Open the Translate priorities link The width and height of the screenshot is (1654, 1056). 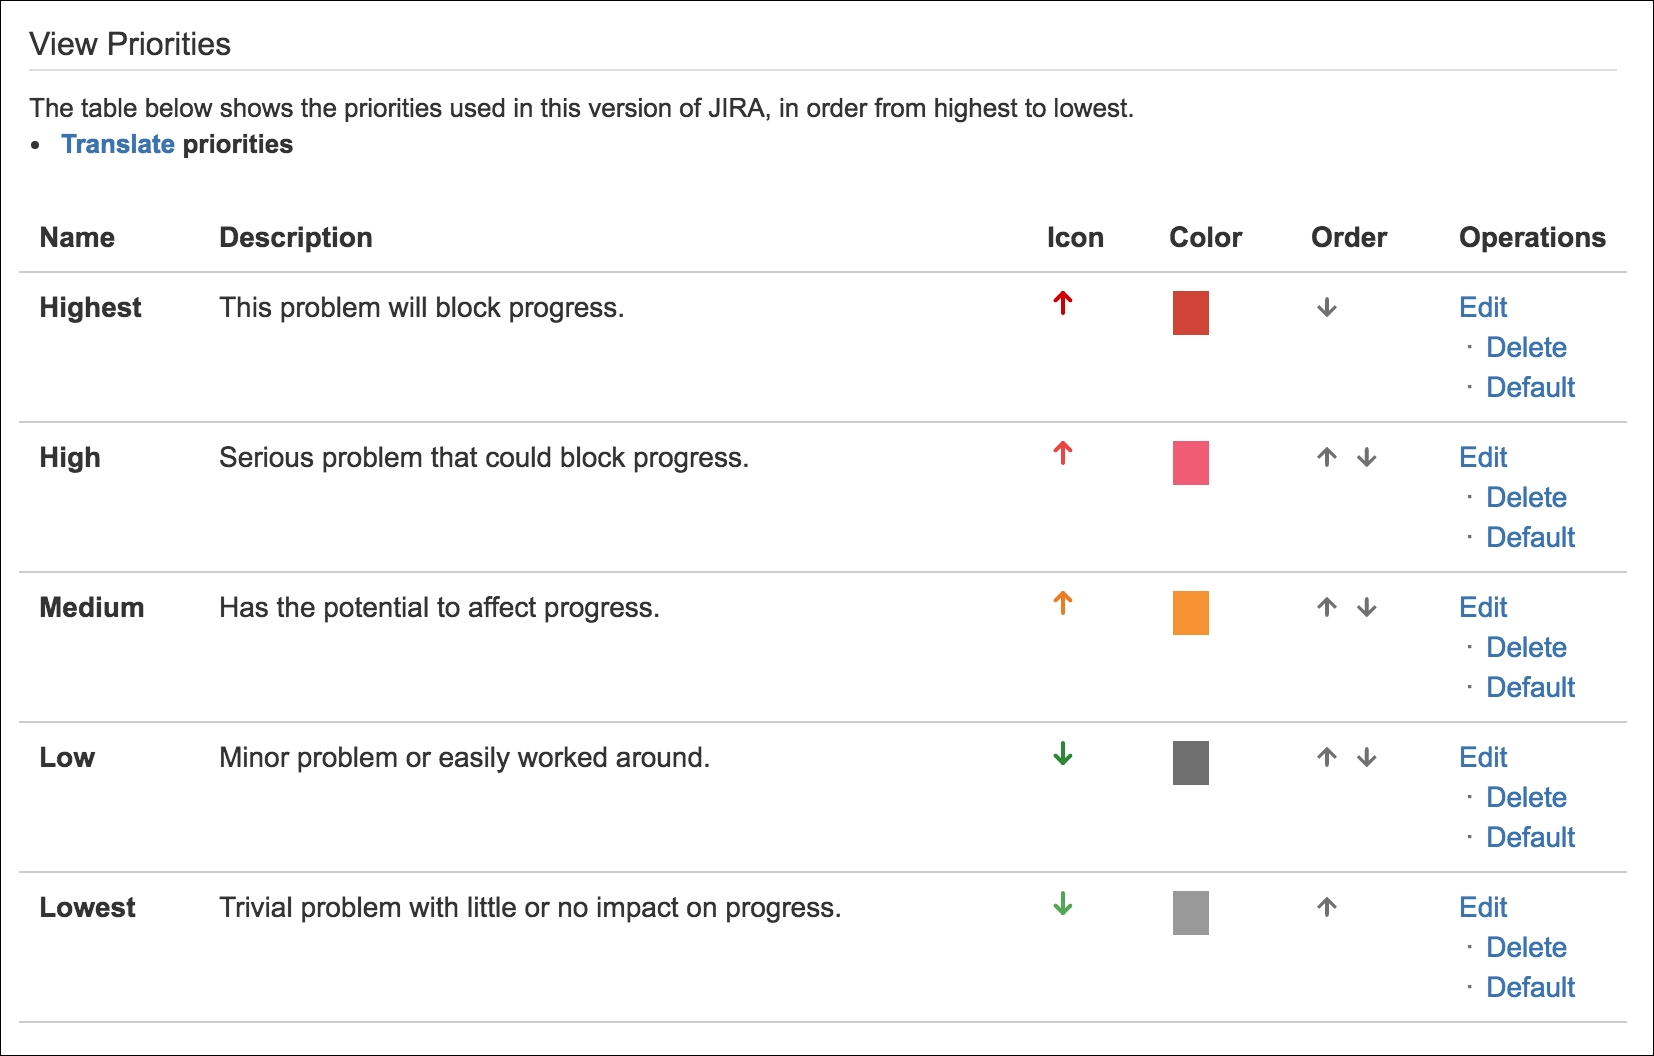pos(118,144)
